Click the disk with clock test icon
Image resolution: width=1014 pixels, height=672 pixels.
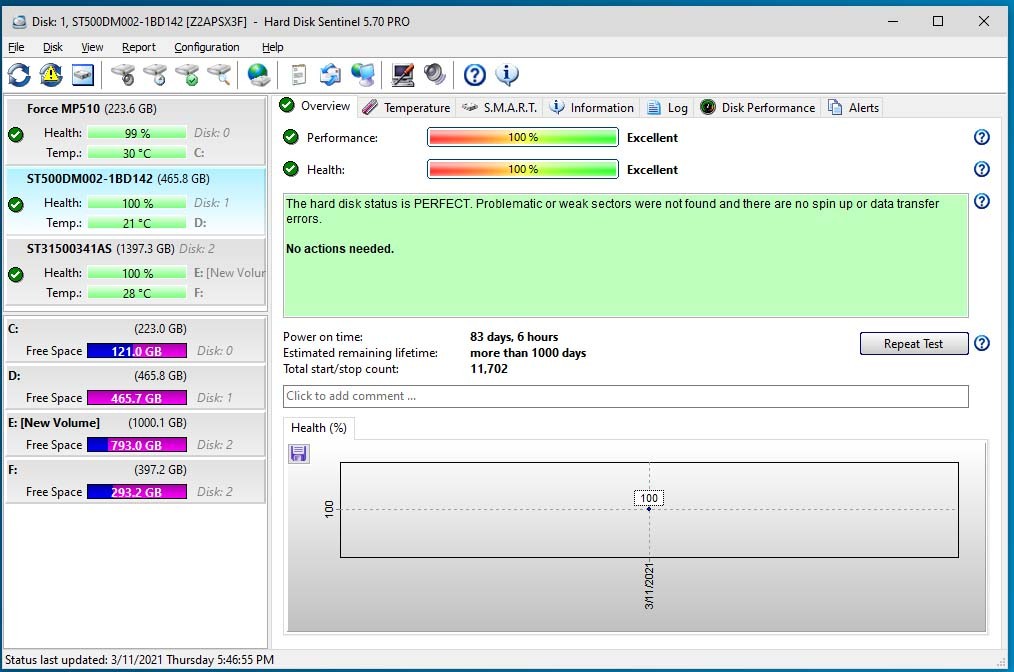[156, 75]
